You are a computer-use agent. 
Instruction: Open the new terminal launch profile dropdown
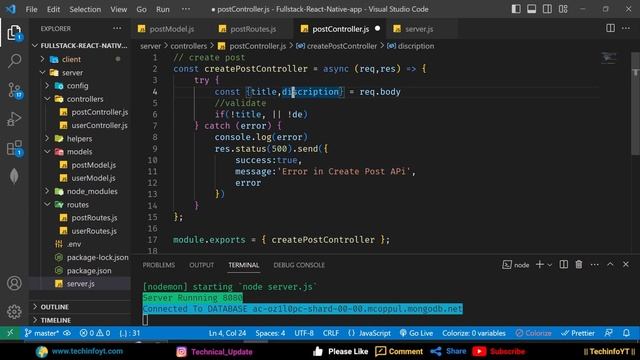click(550, 265)
